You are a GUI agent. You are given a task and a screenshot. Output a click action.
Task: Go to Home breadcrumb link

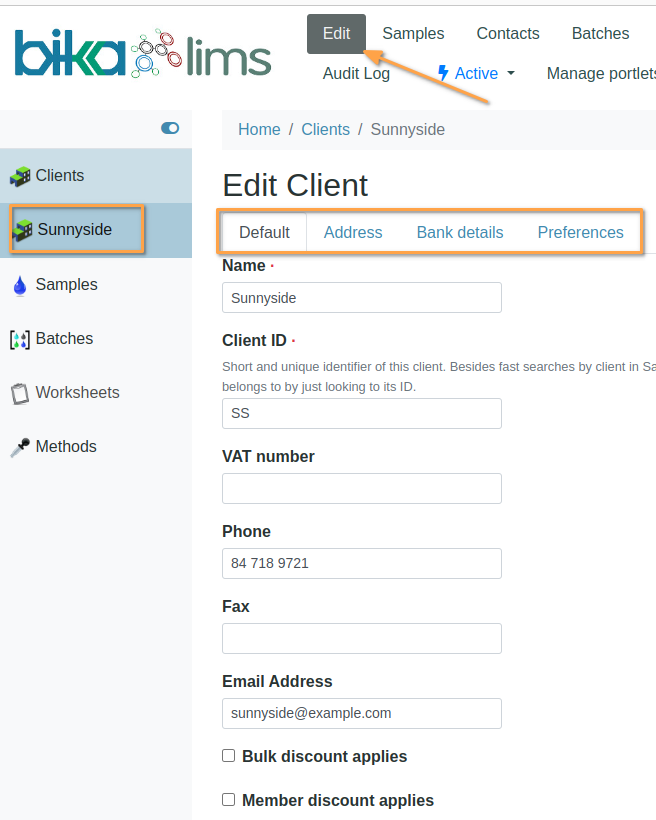point(259,129)
